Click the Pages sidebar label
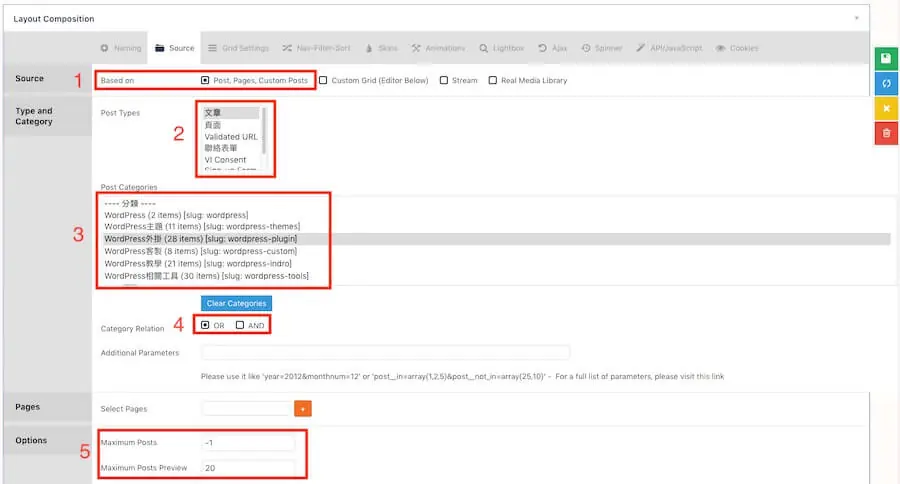The image size is (900, 484). pos(28,406)
